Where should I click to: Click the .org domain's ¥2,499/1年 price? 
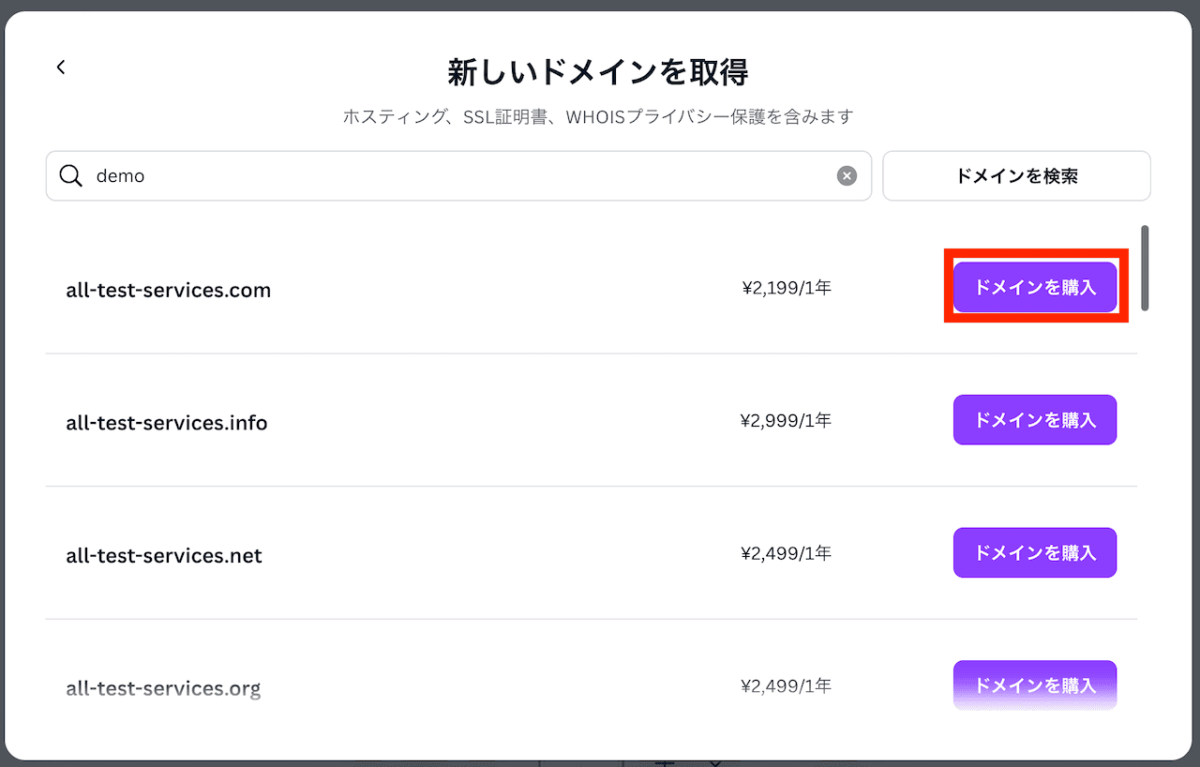[x=786, y=686]
